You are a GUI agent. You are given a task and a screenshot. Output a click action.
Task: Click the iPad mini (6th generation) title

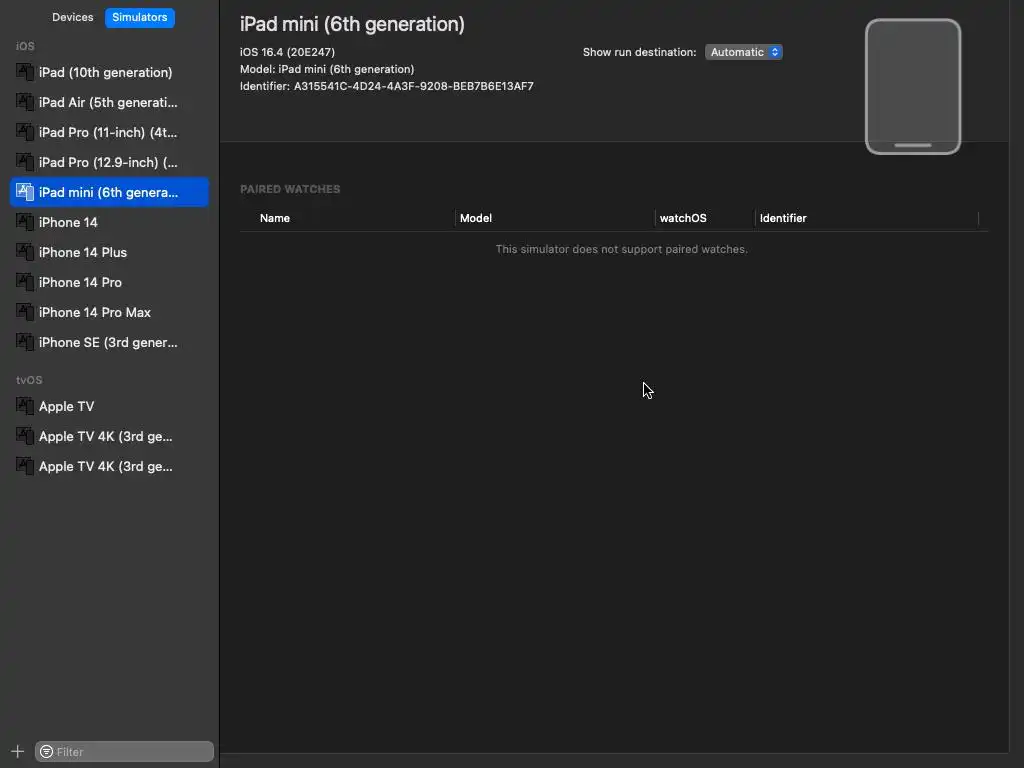(352, 24)
